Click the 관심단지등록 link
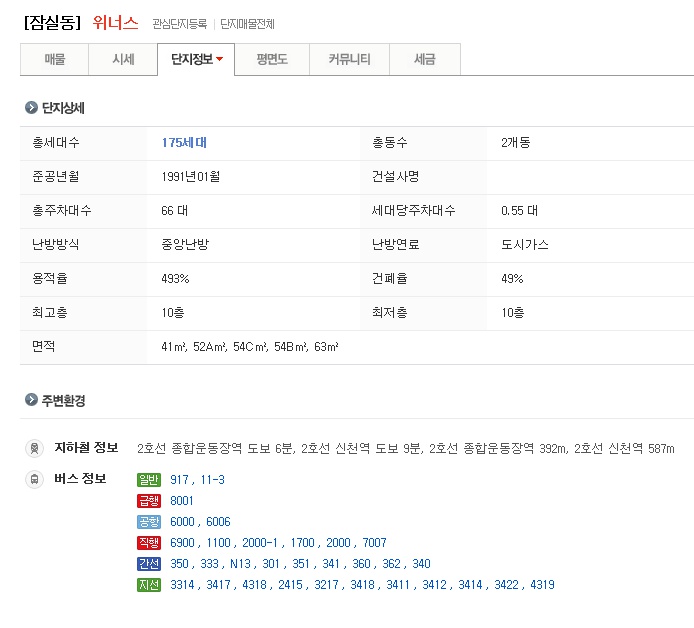The image size is (694, 628). (x=180, y=24)
